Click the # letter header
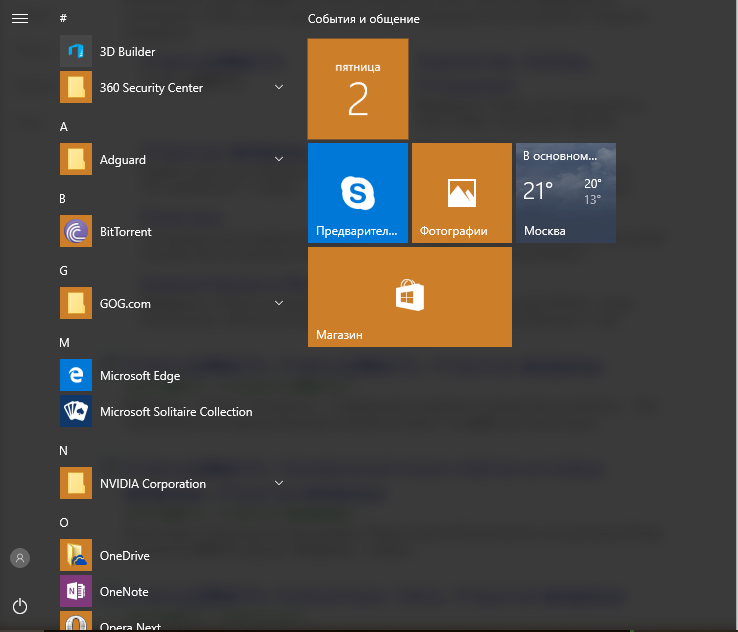This screenshot has width=738, height=632. tap(64, 18)
